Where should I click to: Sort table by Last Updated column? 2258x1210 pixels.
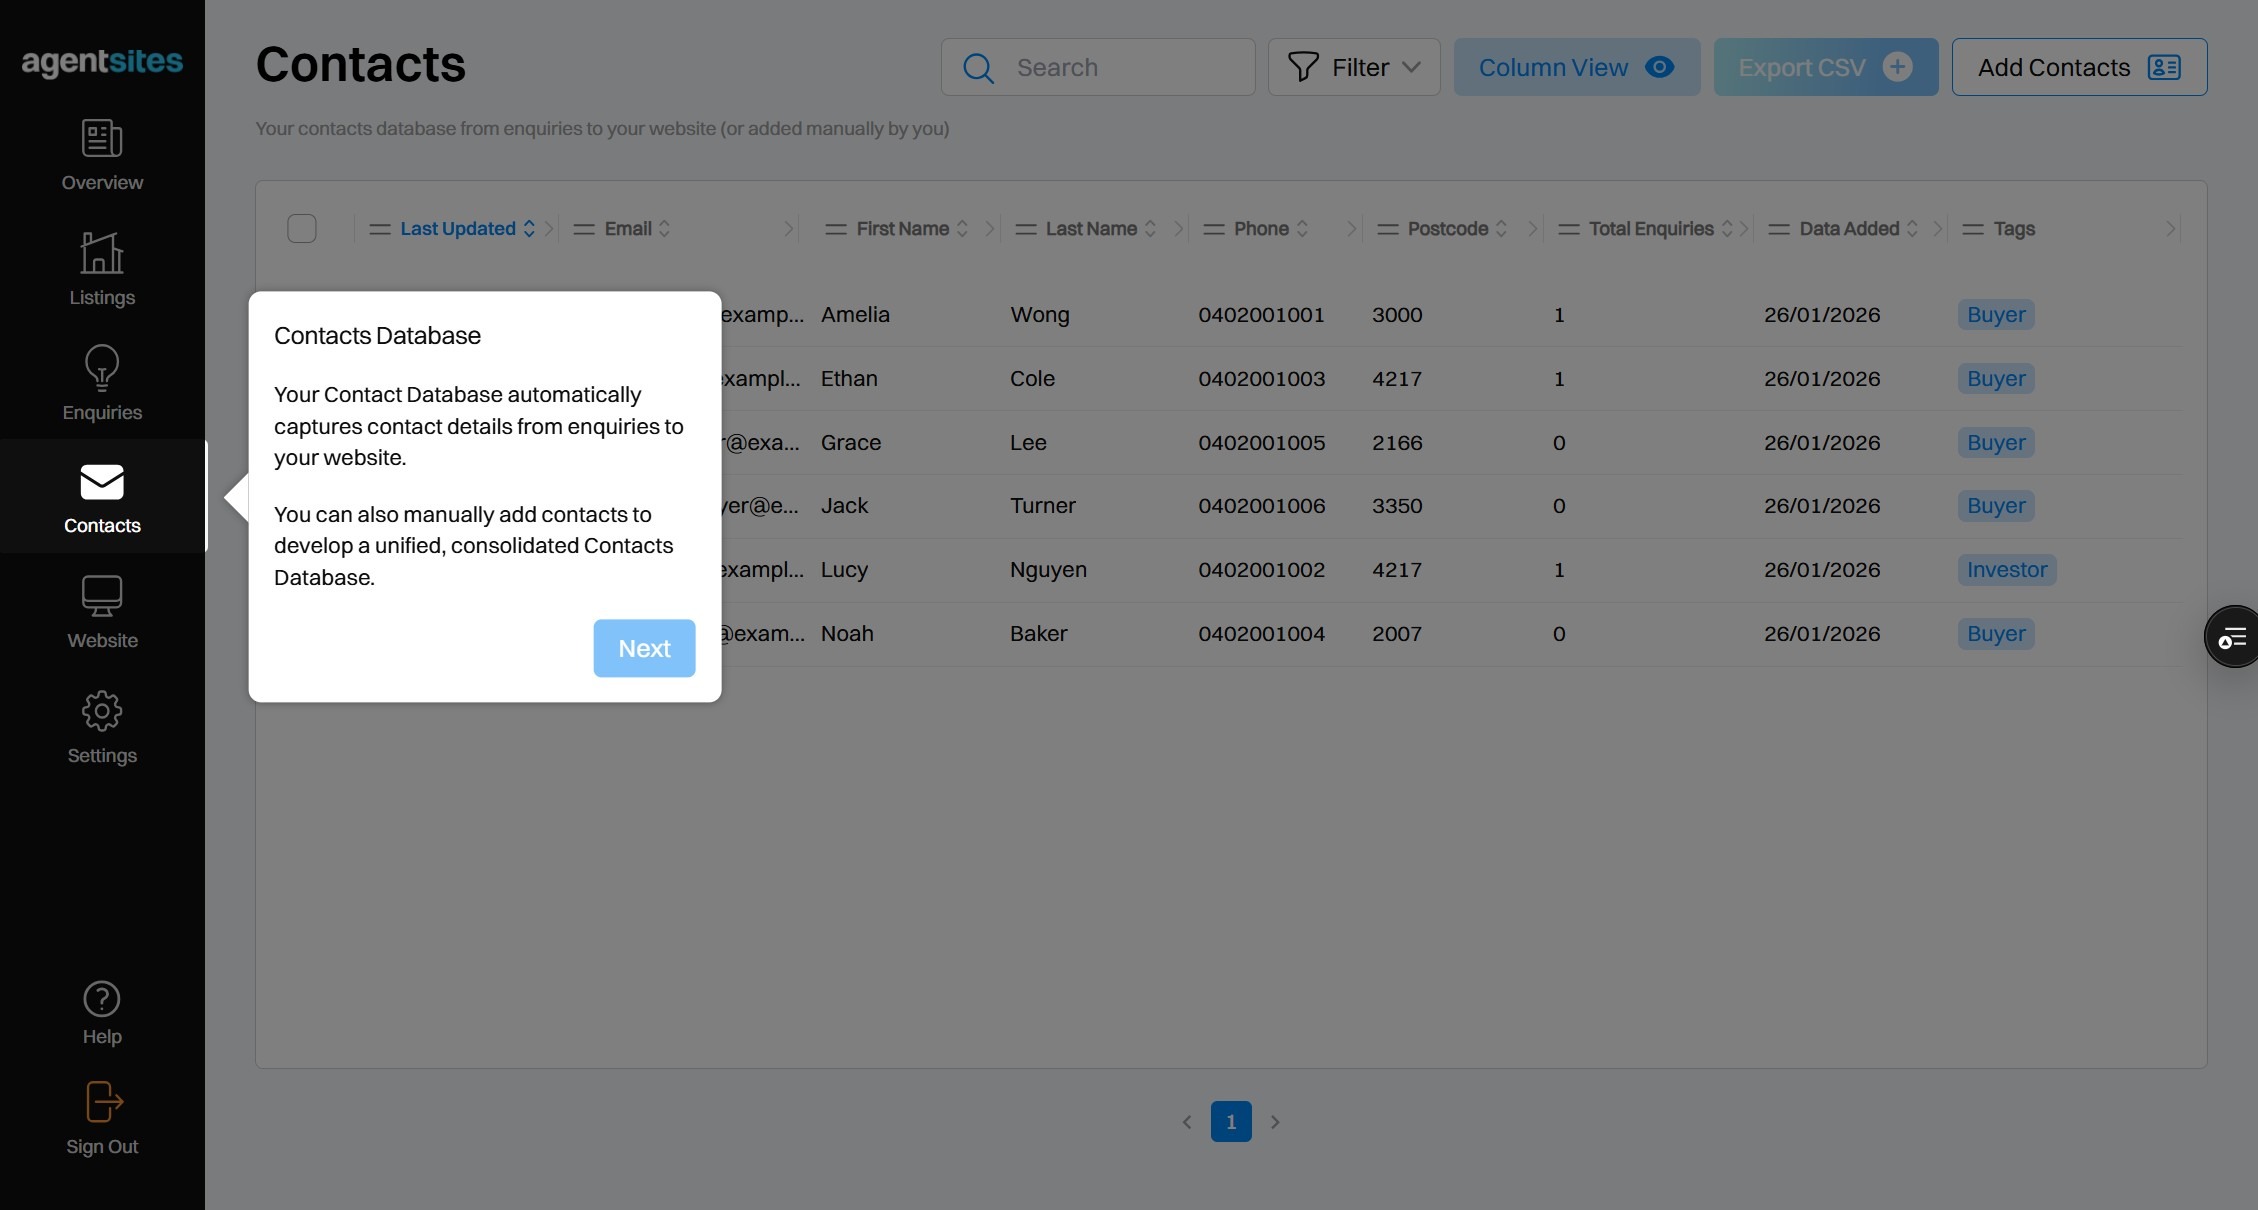458,229
